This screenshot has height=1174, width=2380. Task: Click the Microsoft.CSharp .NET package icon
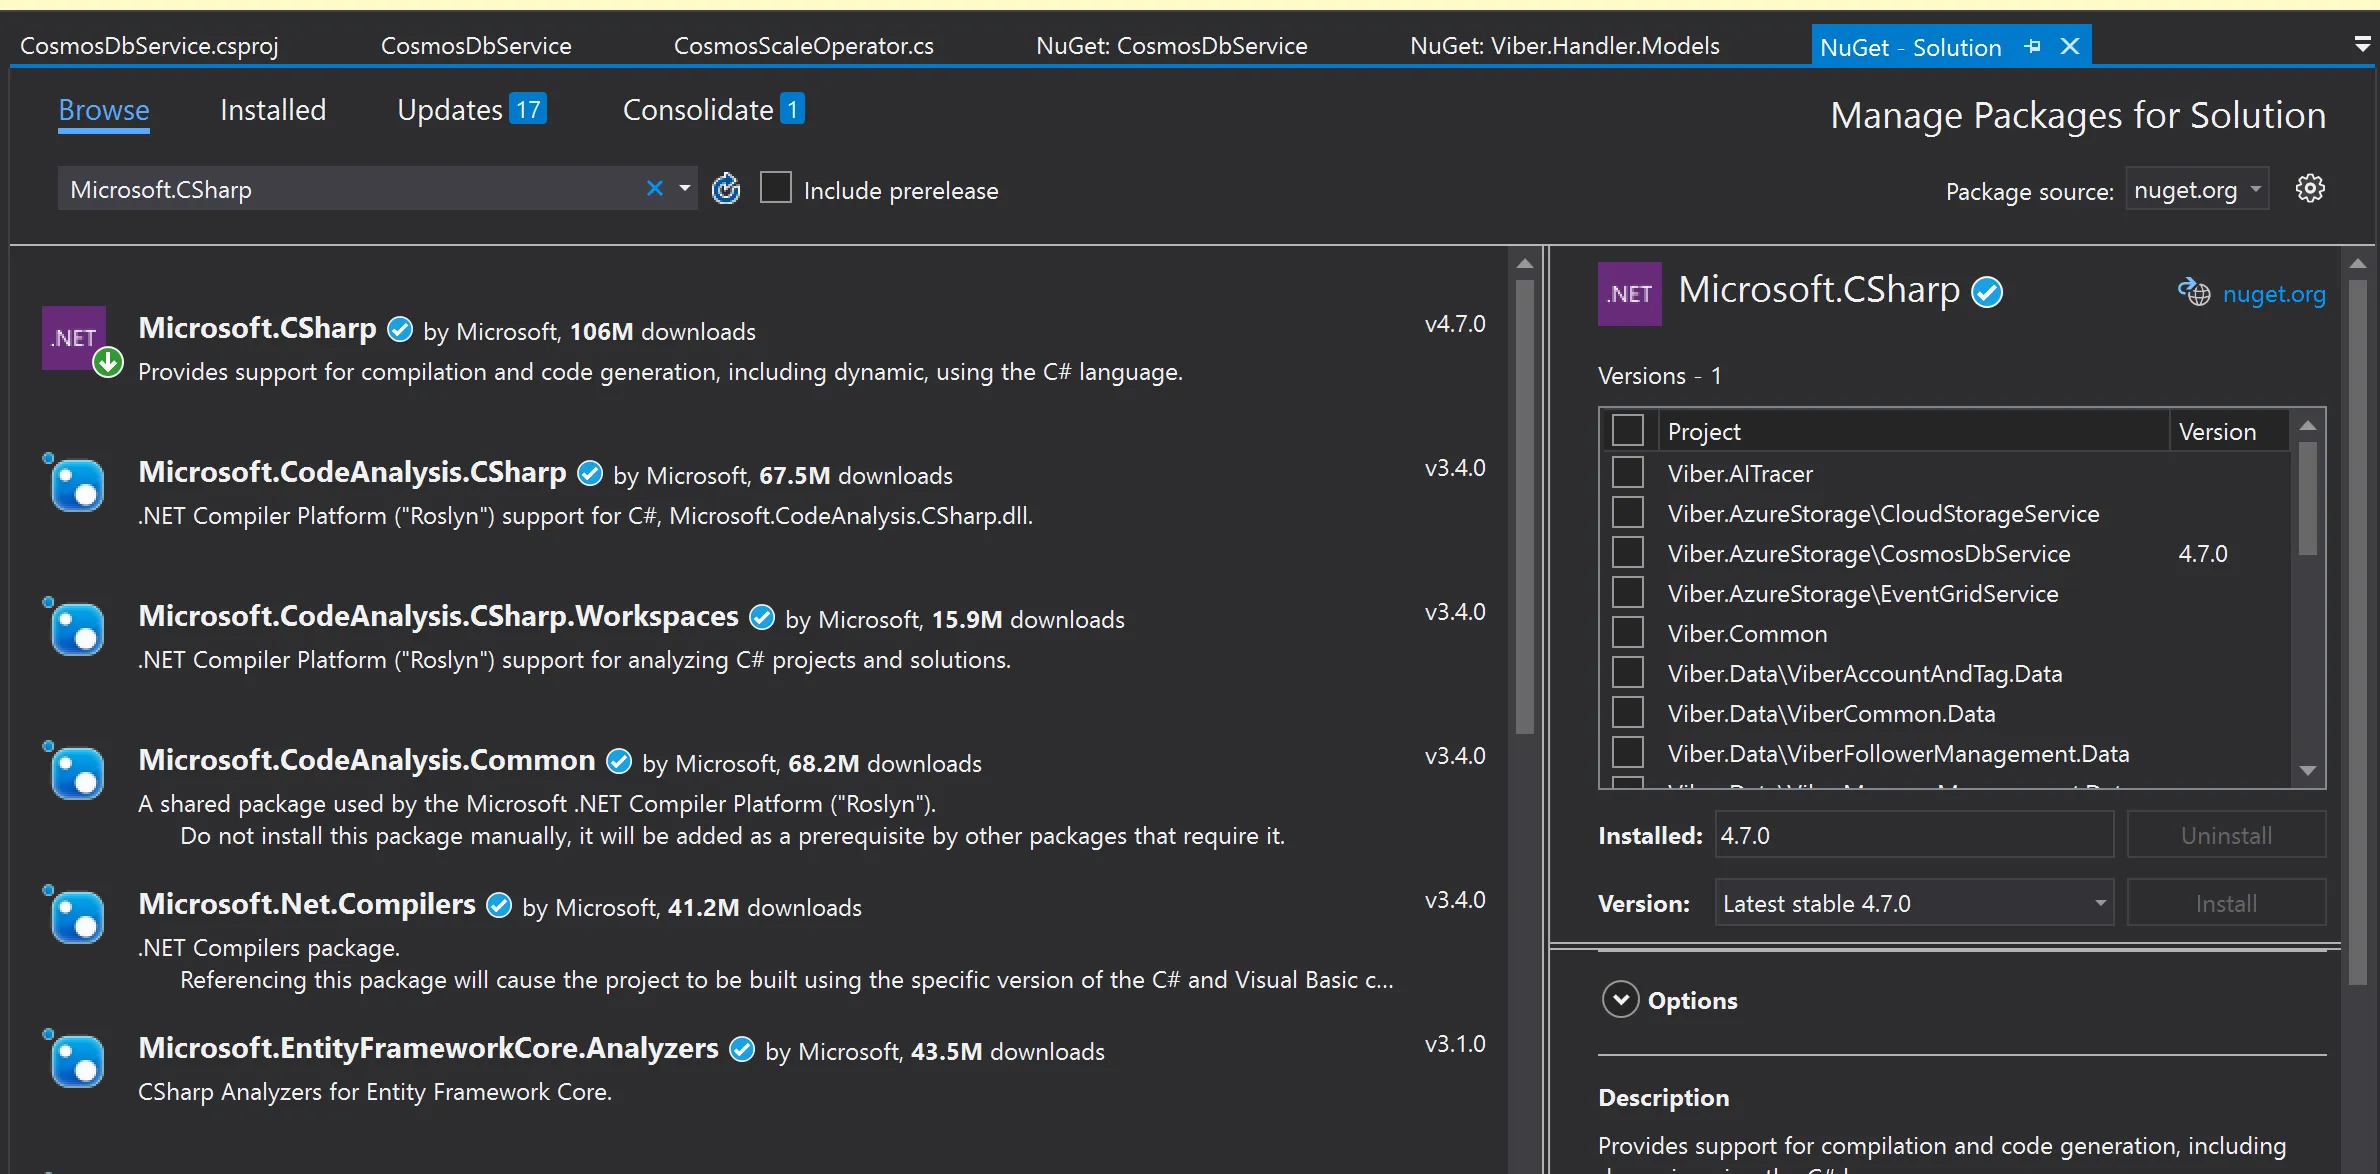(74, 338)
